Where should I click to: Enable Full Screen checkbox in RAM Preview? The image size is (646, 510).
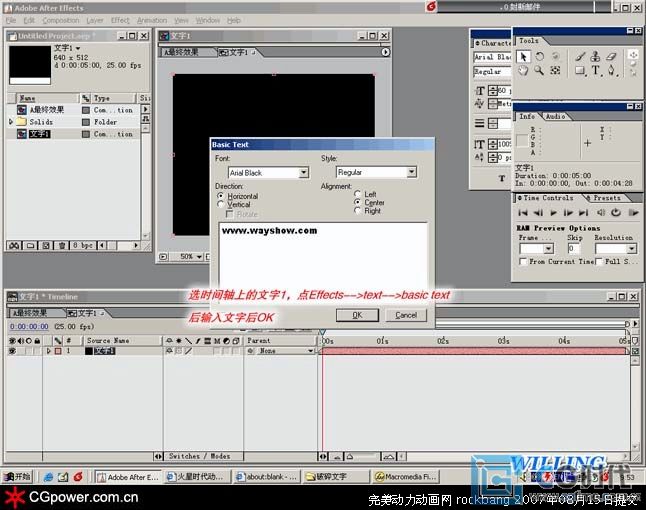click(x=599, y=261)
